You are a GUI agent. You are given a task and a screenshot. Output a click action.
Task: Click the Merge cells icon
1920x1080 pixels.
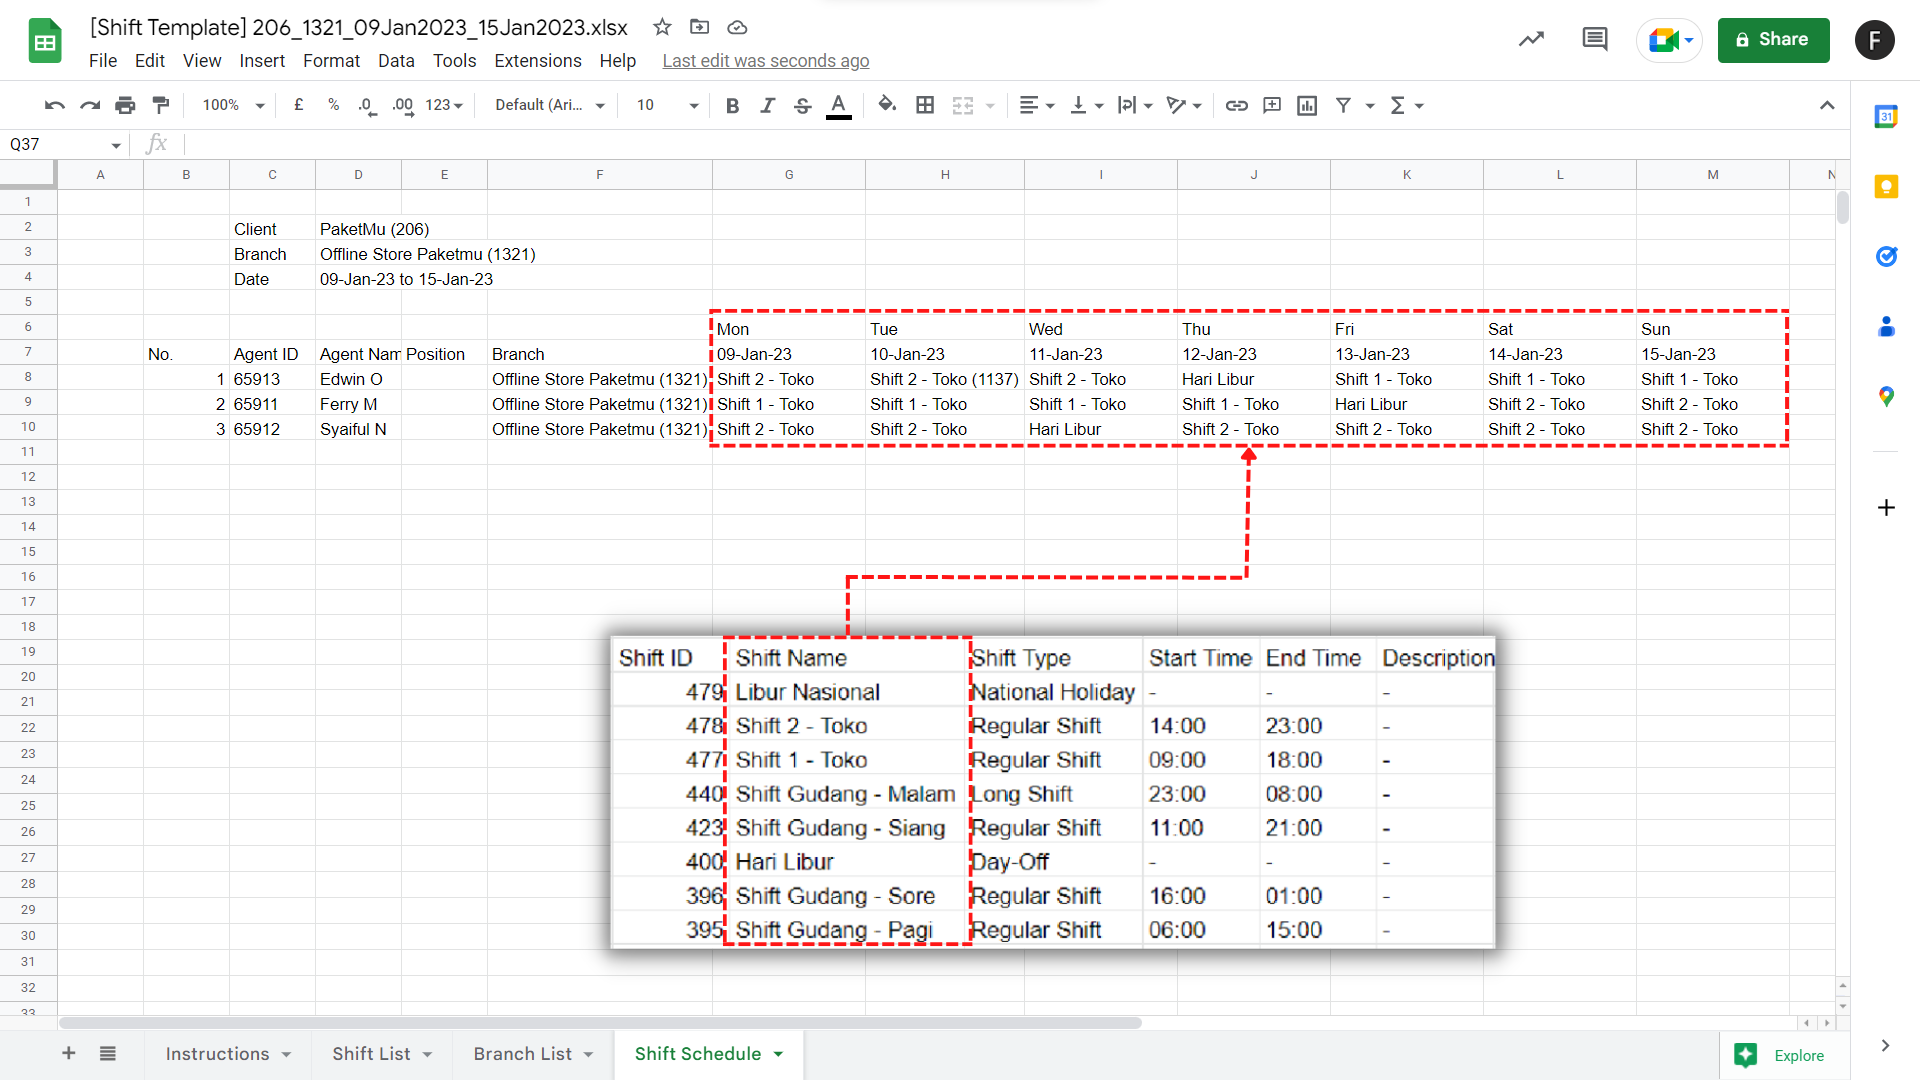pos(962,105)
